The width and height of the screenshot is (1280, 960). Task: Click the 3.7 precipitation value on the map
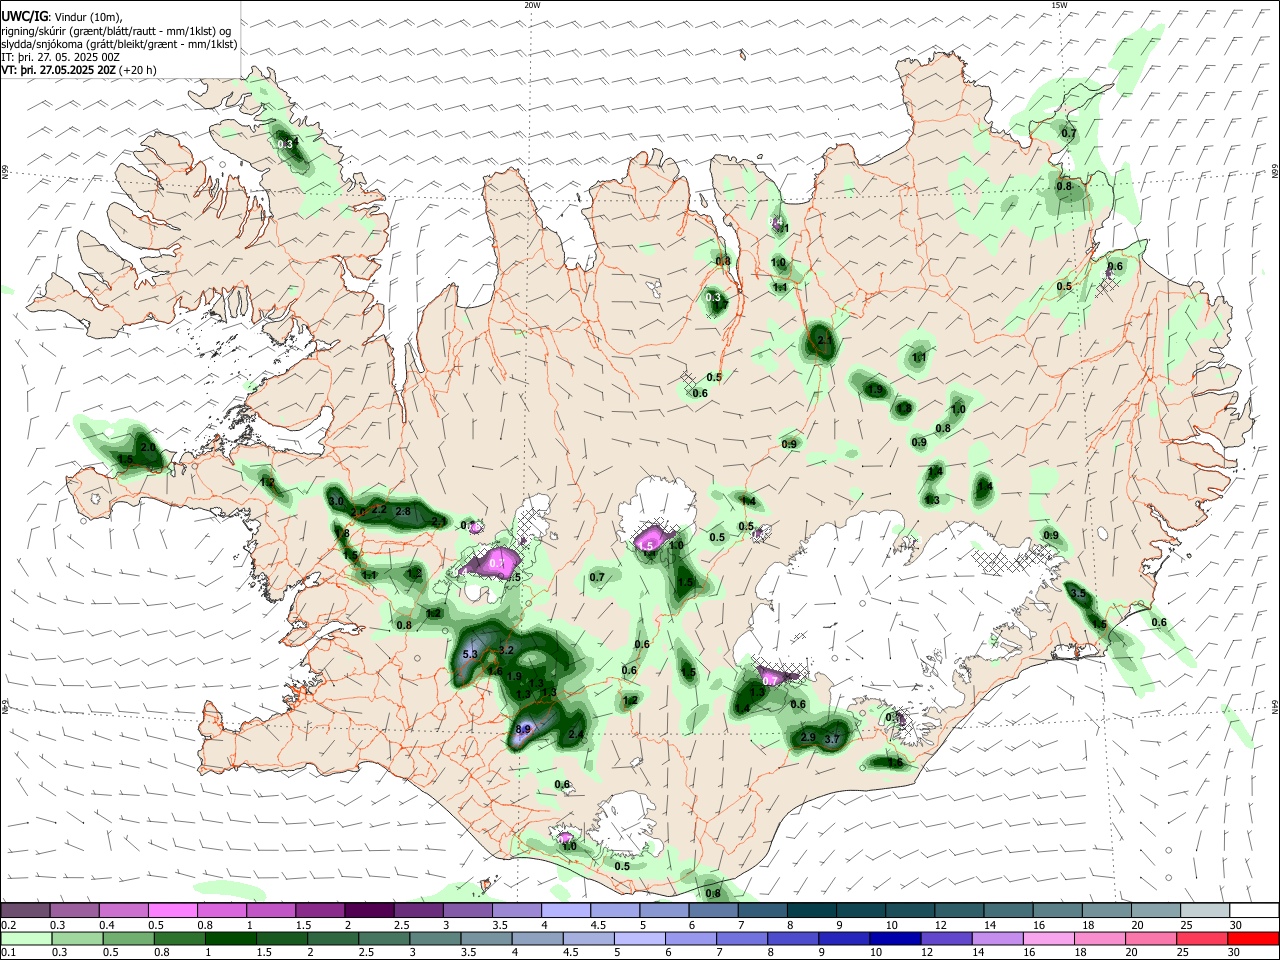(x=830, y=738)
